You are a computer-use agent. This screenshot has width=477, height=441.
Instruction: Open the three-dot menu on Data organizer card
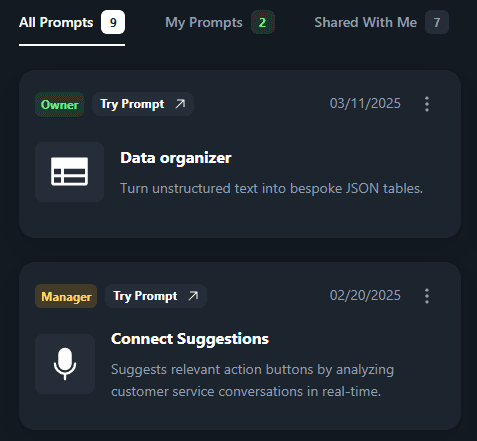tap(427, 104)
